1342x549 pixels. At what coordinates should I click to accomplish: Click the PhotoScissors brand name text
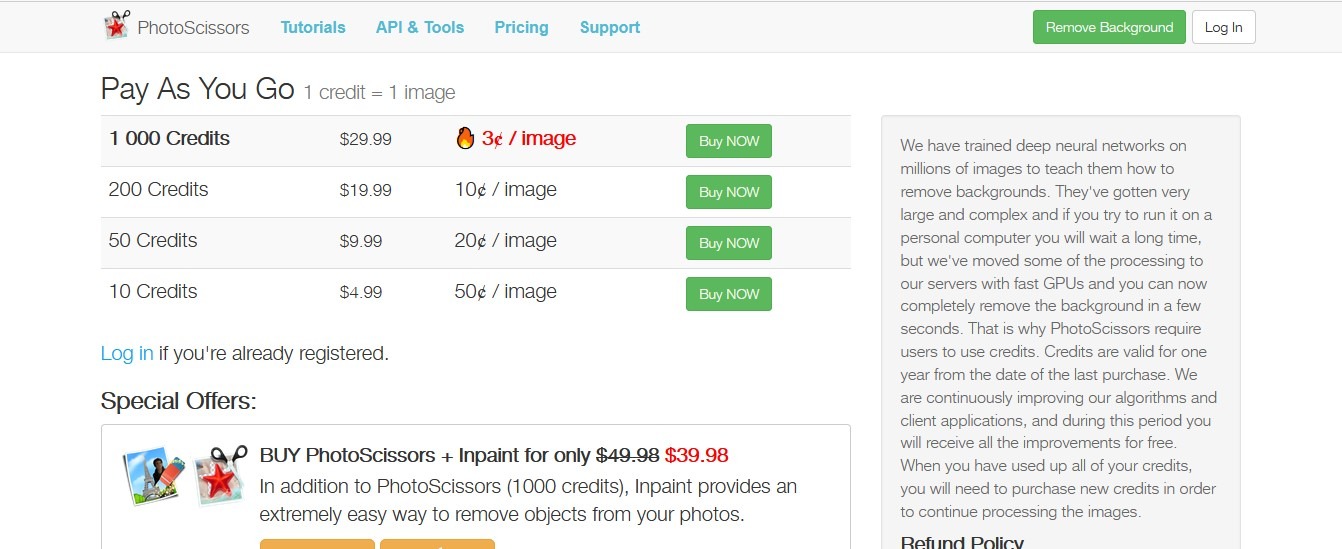click(x=193, y=27)
